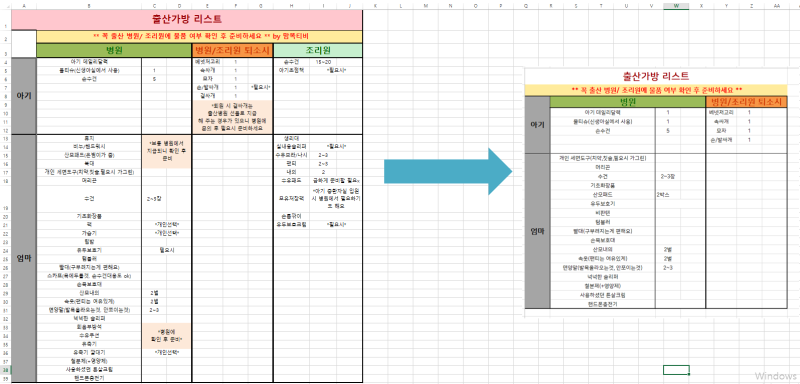Click the column B header
The height and width of the screenshot is (384, 800).
(89, 6)
